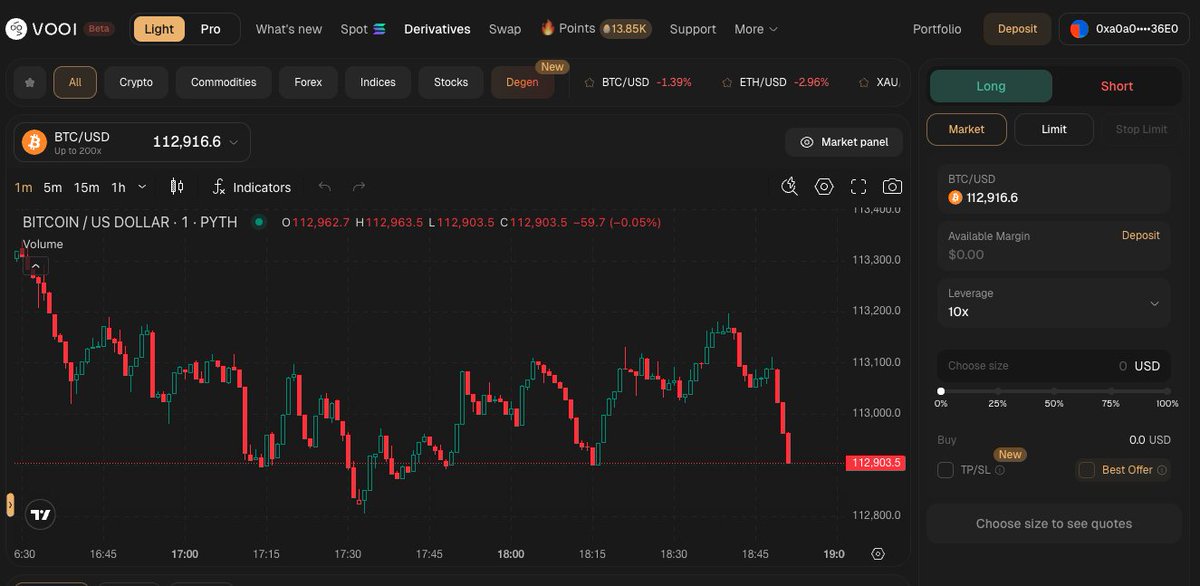Undo the last chart action
The height and width of the screenshot is (586, 1200).
324,187
